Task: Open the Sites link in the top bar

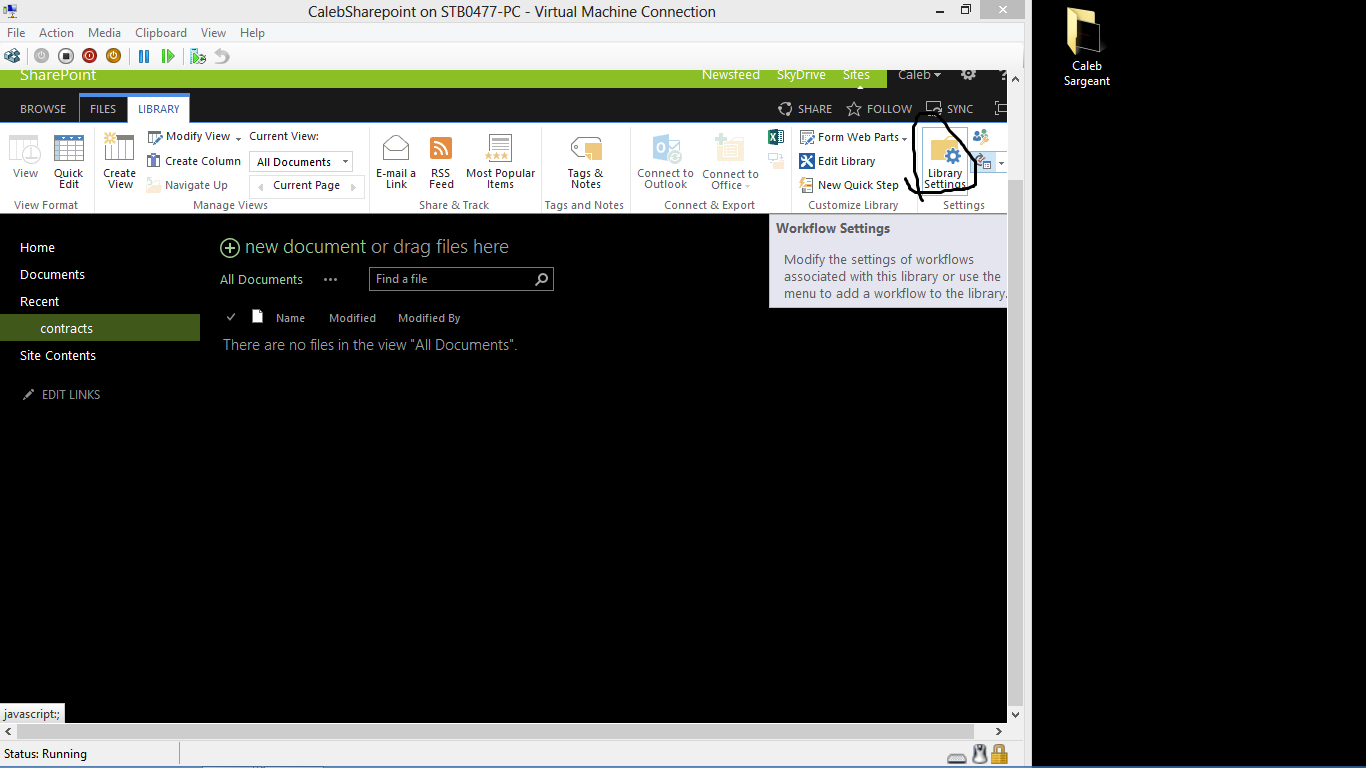Action: click(x=856, y=75)
